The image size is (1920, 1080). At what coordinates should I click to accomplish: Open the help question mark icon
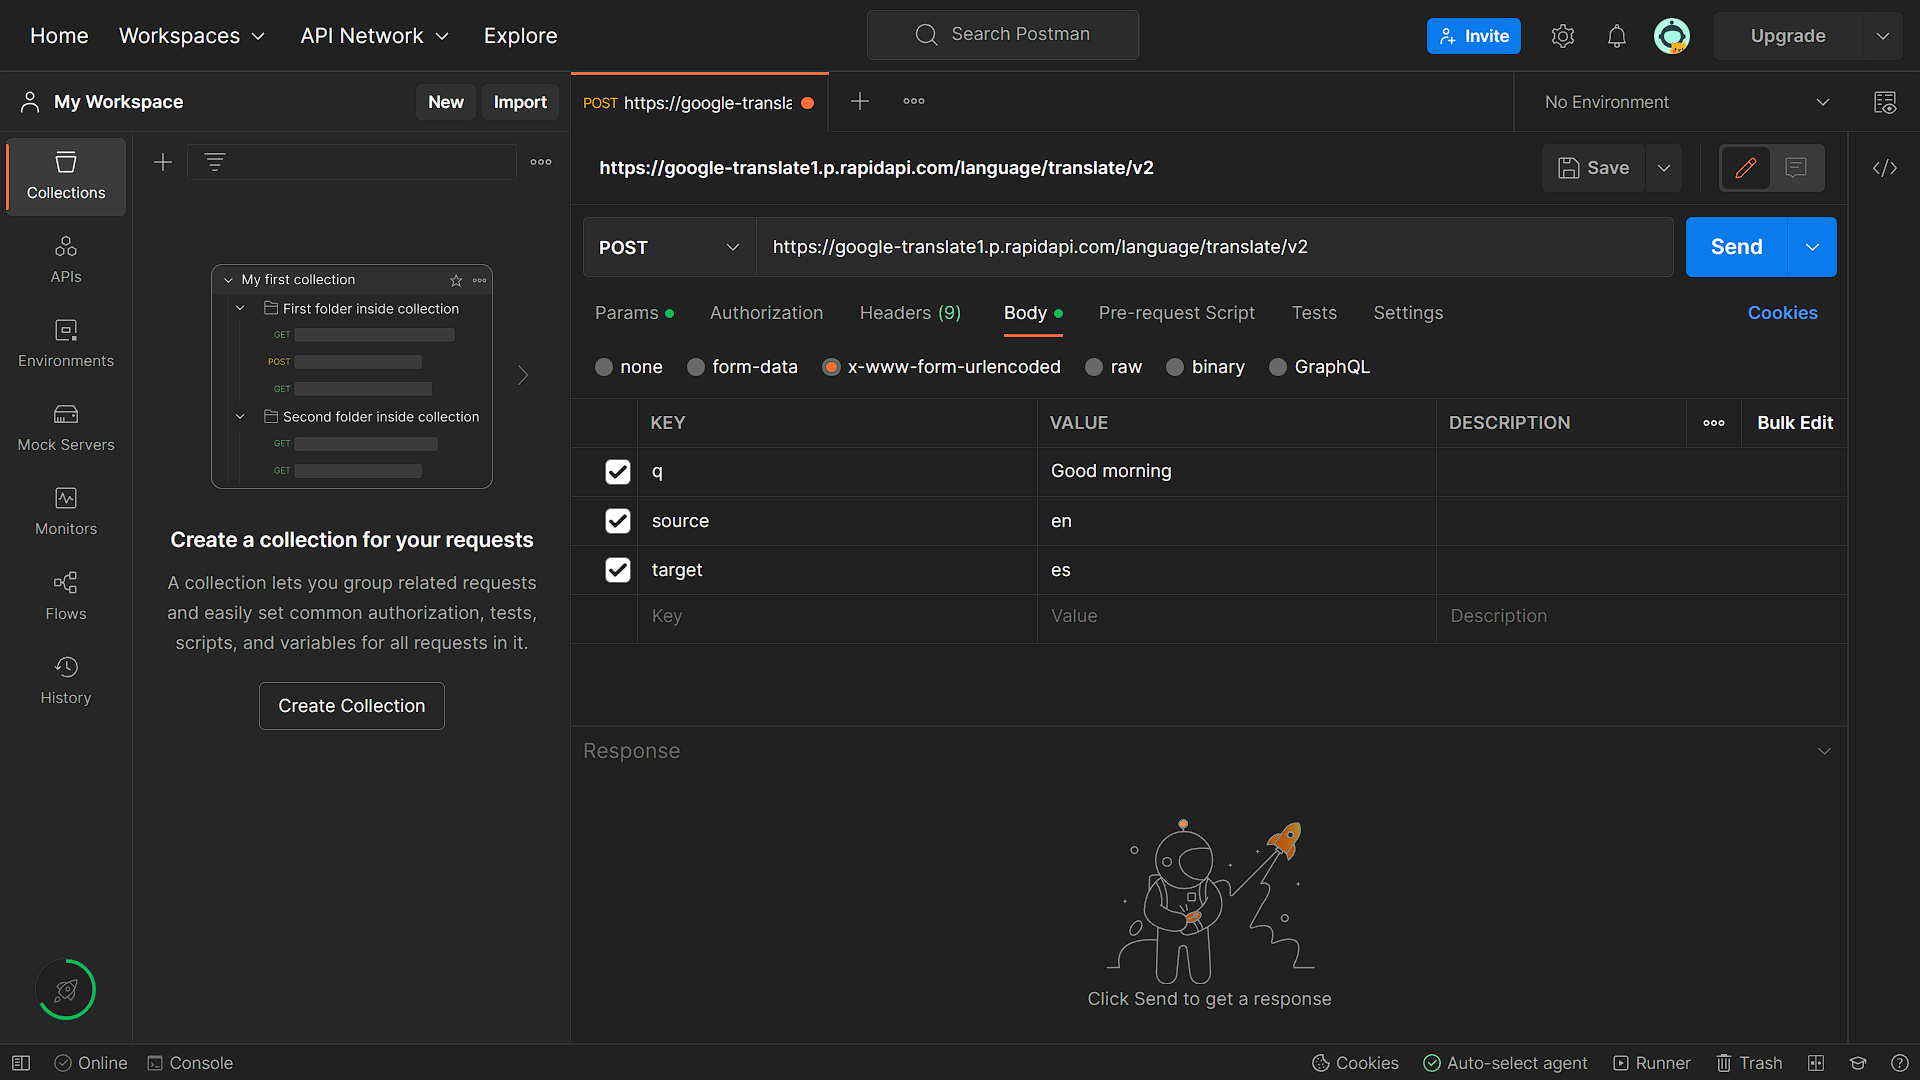(1900, 1063)
